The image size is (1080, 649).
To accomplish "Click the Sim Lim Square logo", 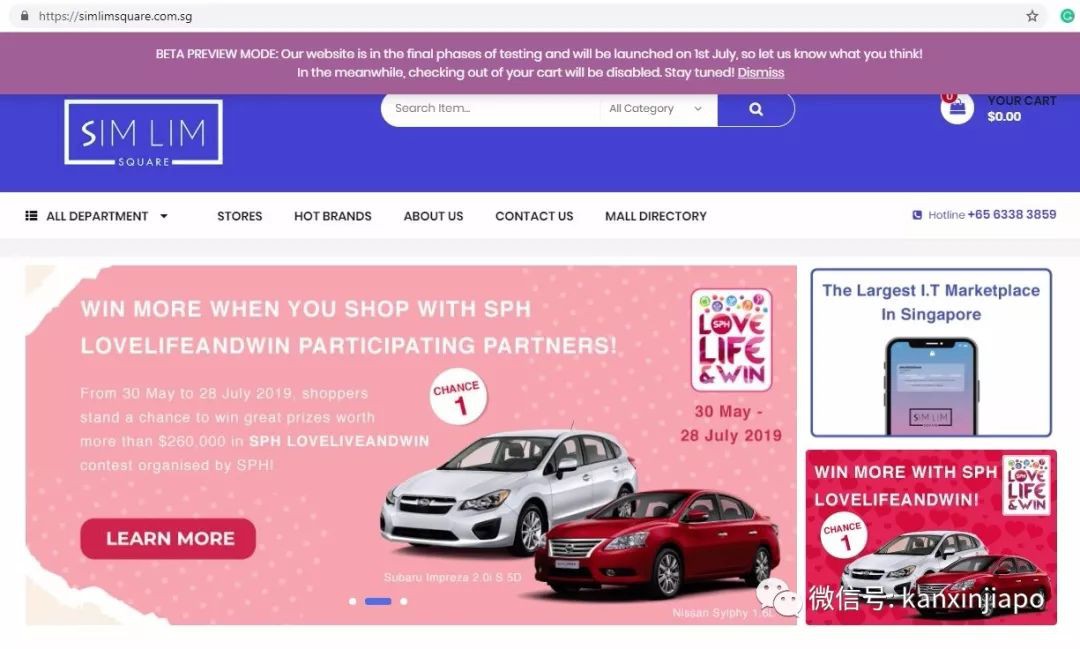I will (143, 133).
